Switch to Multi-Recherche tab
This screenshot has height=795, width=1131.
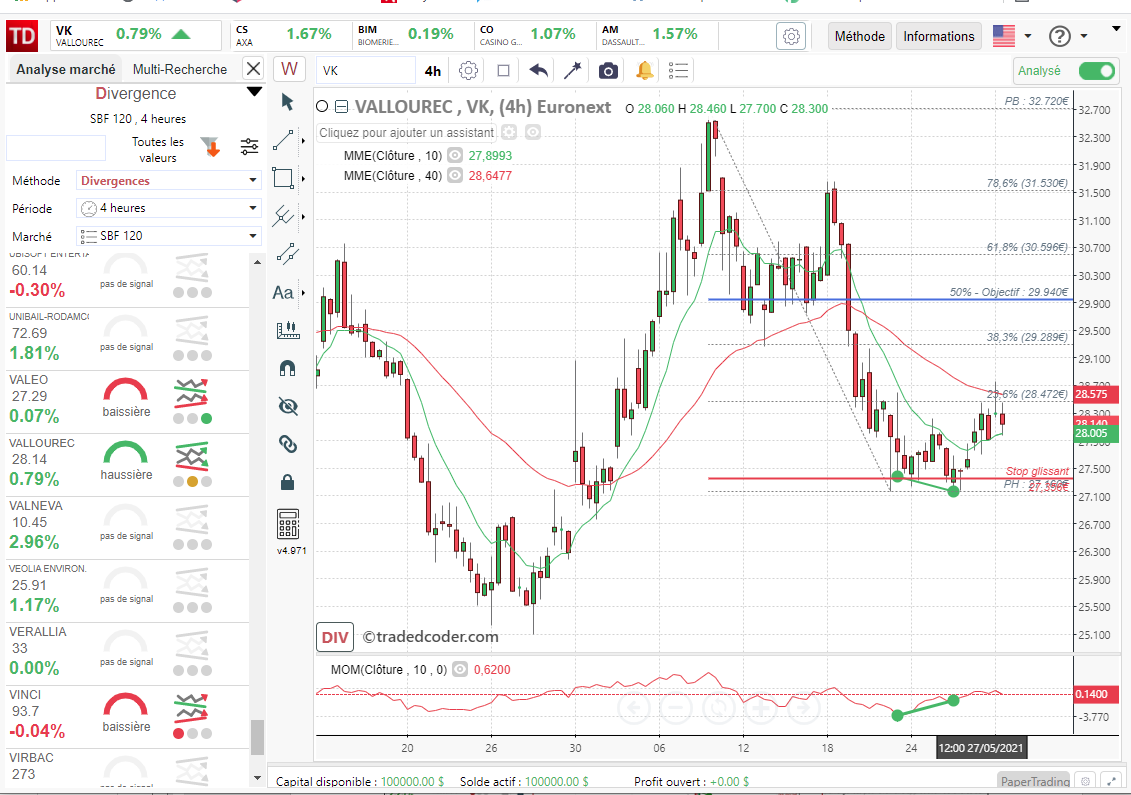point(180,69)
